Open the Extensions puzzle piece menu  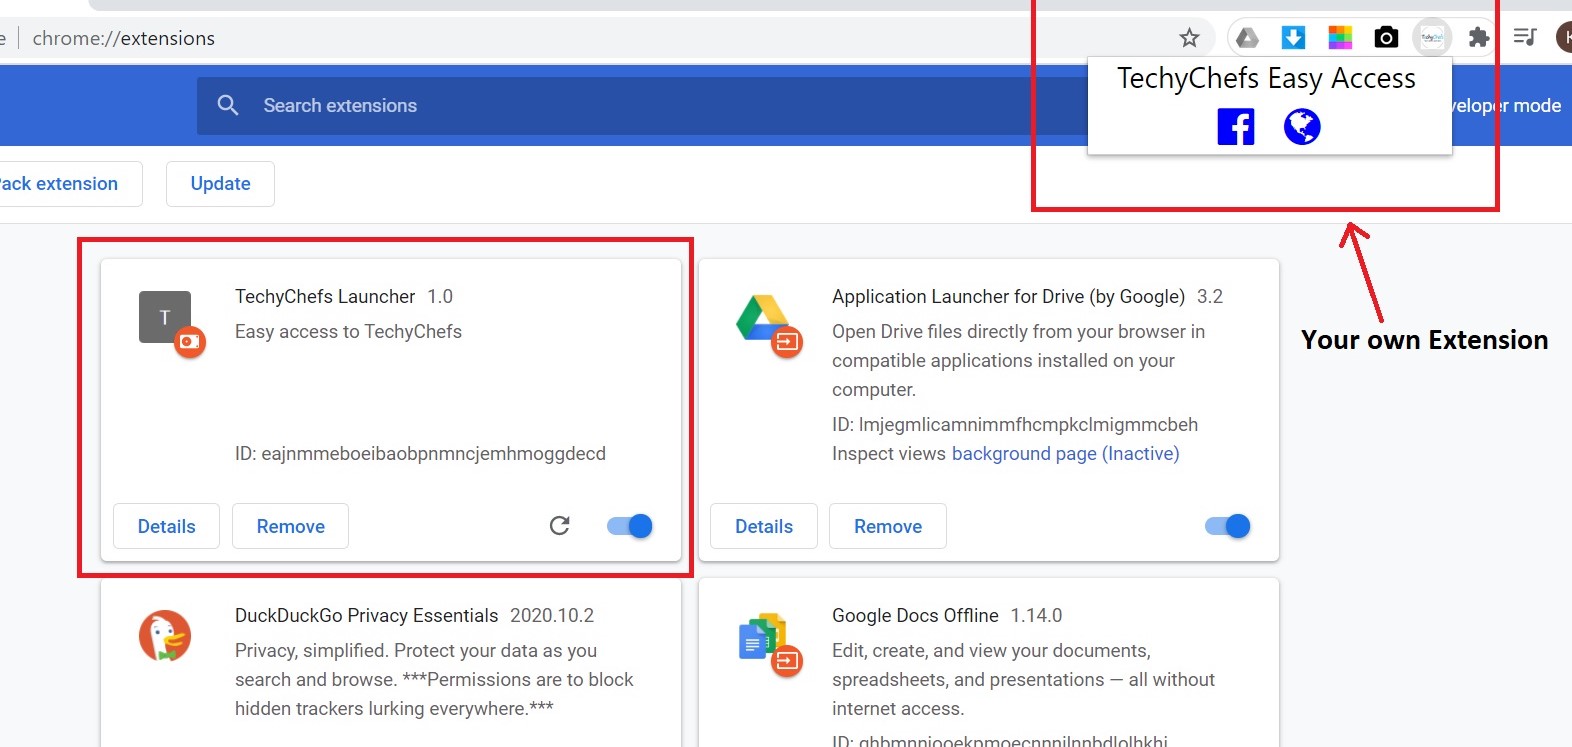1478,38
